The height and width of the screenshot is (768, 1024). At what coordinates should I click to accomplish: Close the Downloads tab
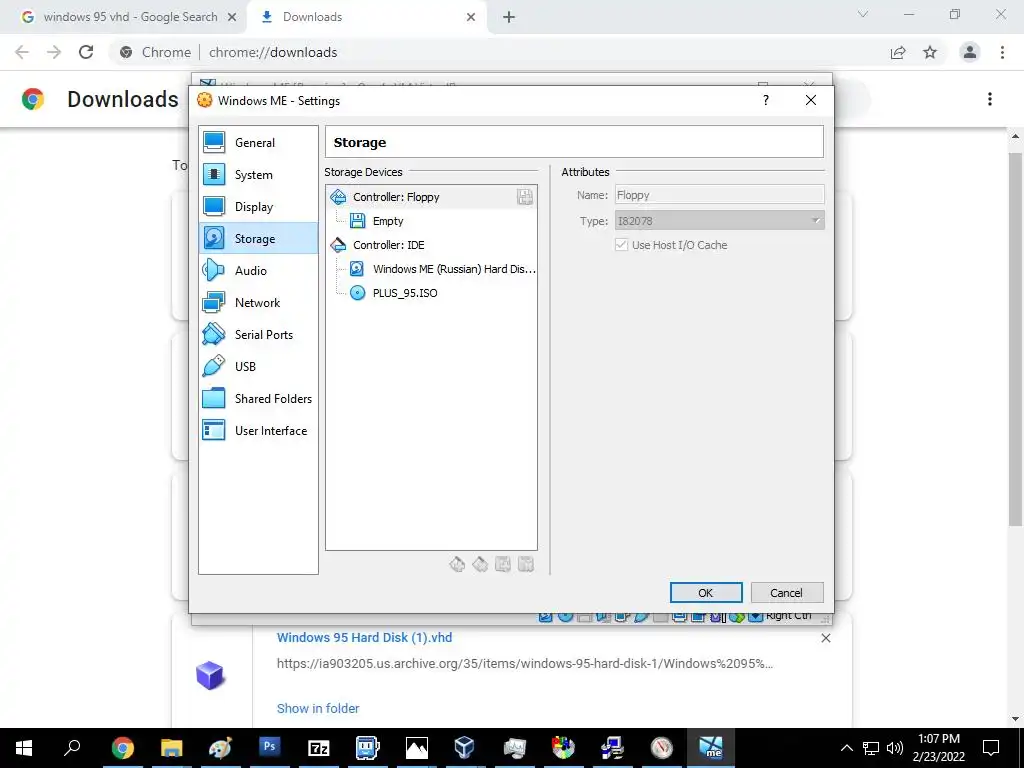pyautogui.click(x=471, y=17)
